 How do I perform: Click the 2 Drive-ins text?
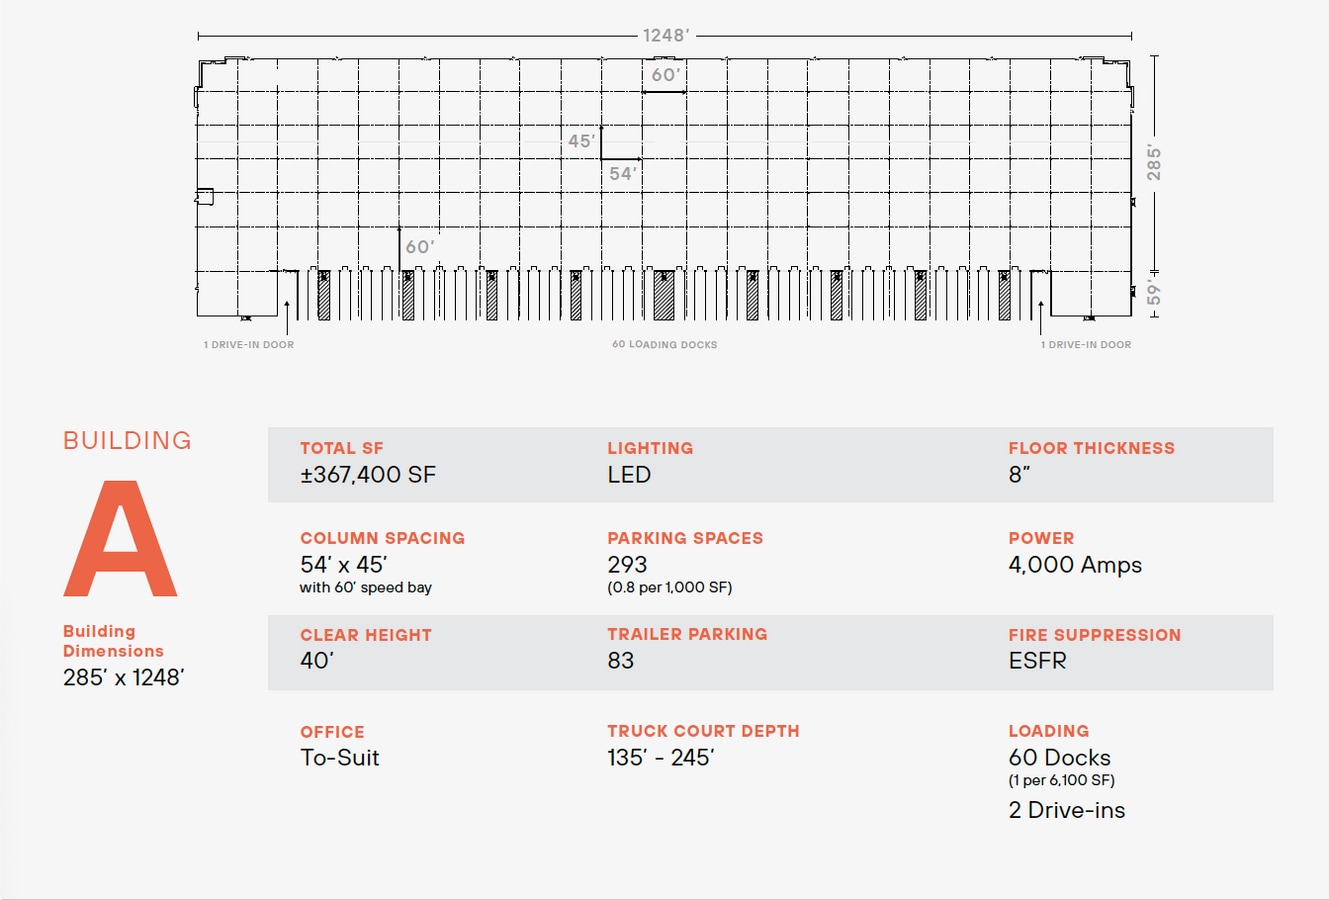click(x=1066, y=810)
